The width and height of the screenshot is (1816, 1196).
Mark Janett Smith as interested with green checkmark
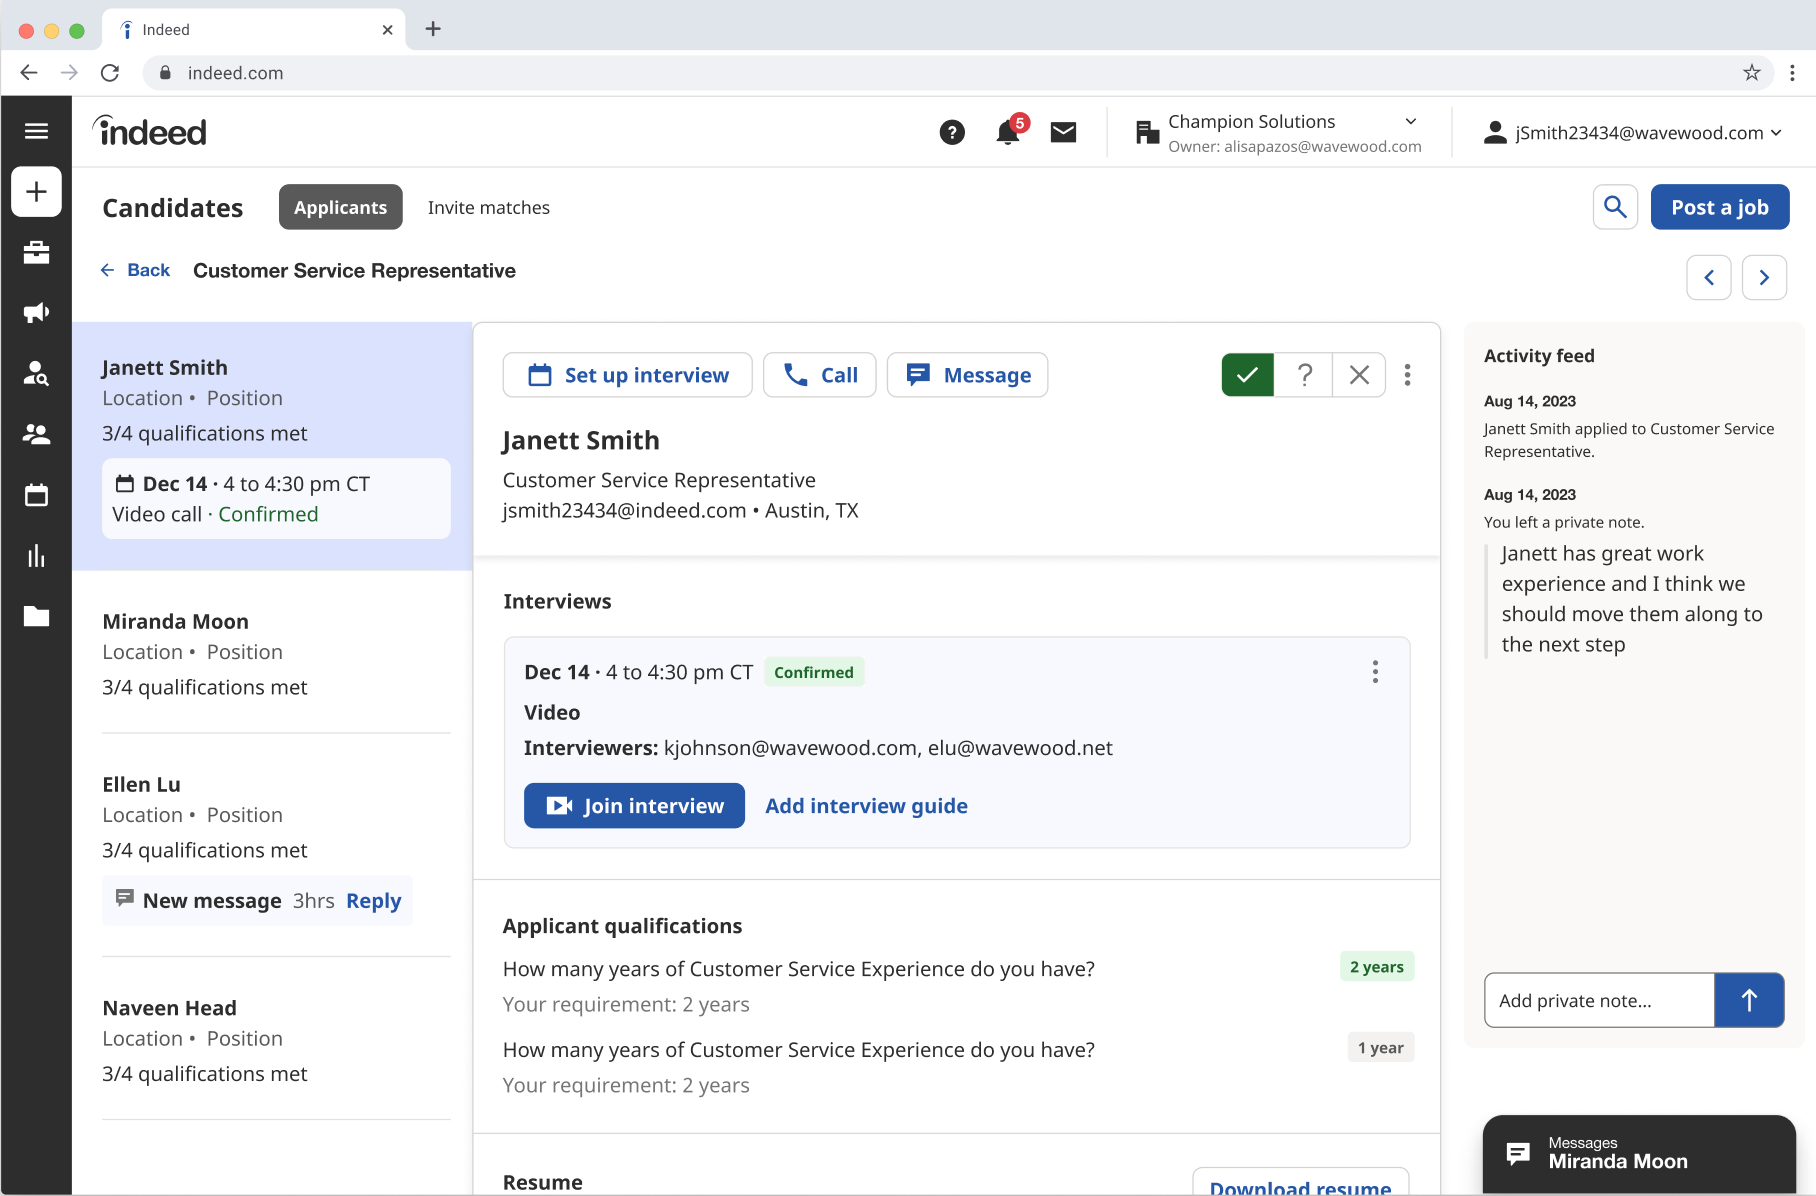pos(1246,375)
